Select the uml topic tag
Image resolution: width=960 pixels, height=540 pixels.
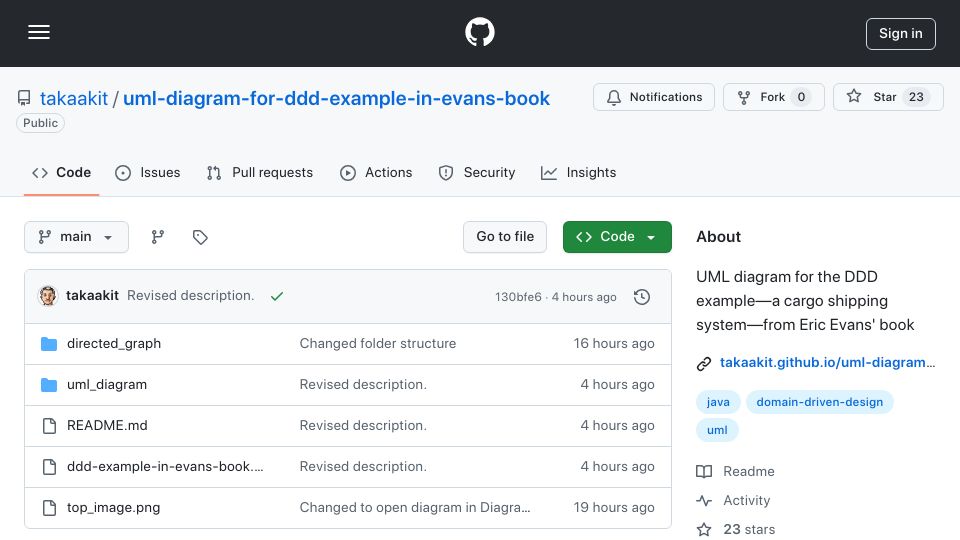click(x=717, y=430)
